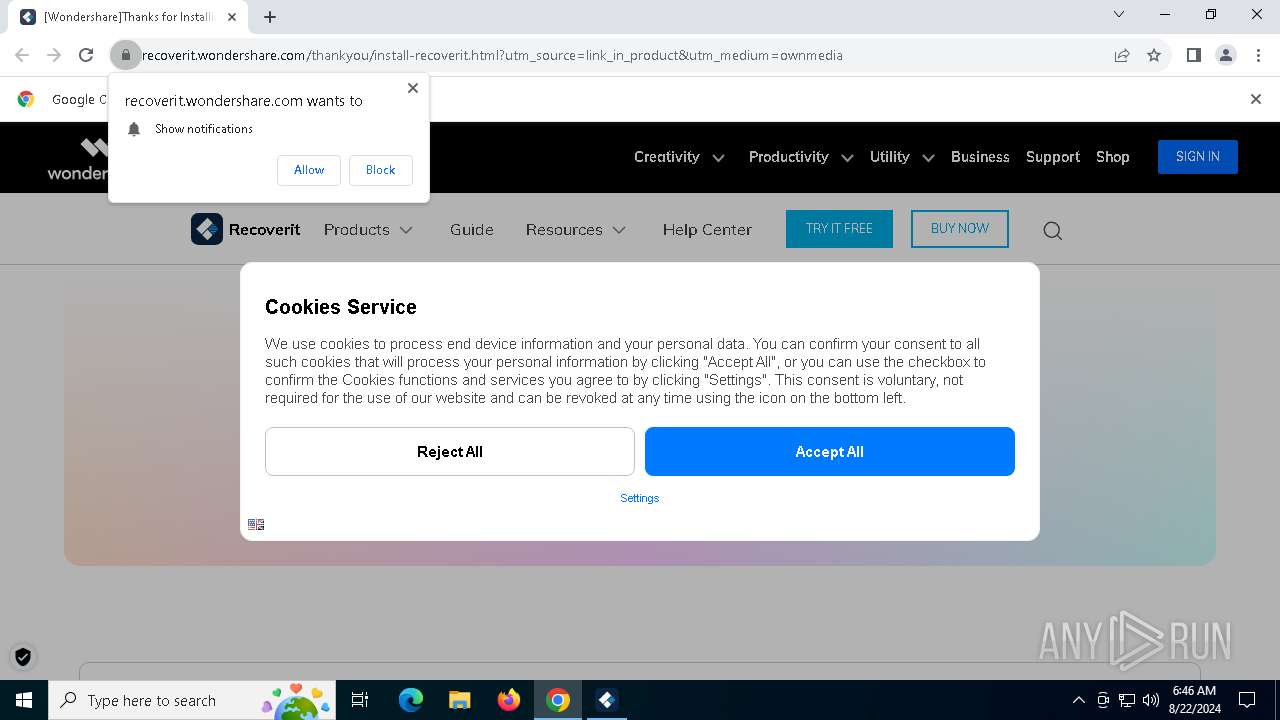The width and height of the screenshot is (1280, 720).
Task: Dismiss the notification permission popup
Action: pyautogui.click(x=413, y=88)
